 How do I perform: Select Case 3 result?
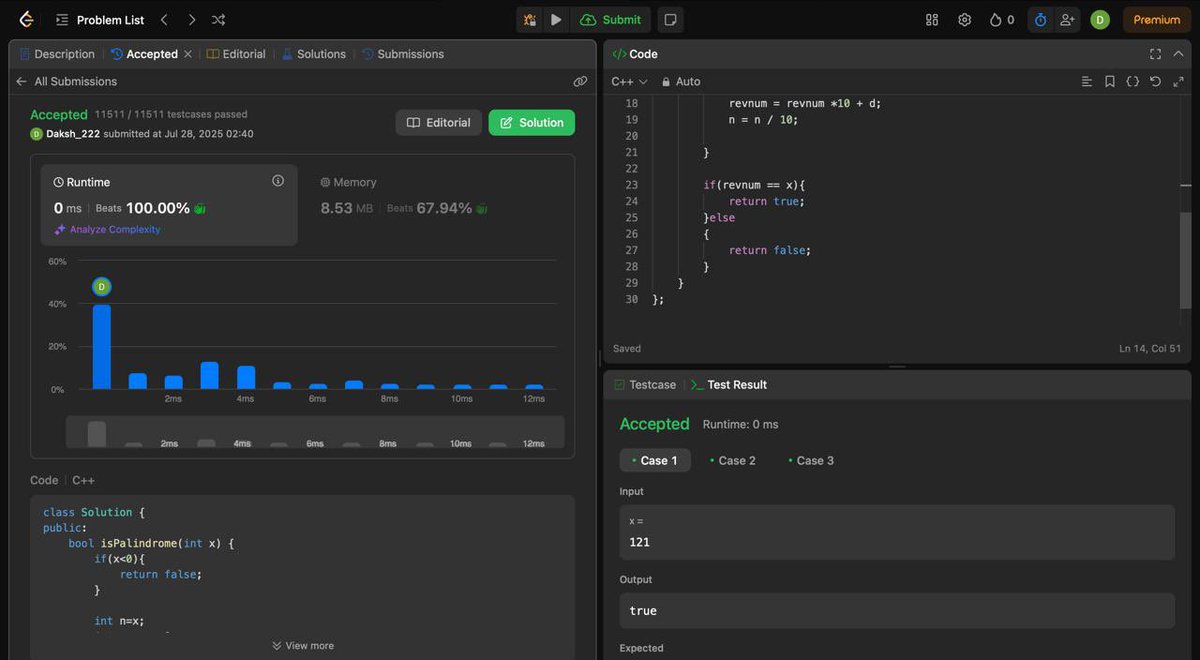(810, 461)
